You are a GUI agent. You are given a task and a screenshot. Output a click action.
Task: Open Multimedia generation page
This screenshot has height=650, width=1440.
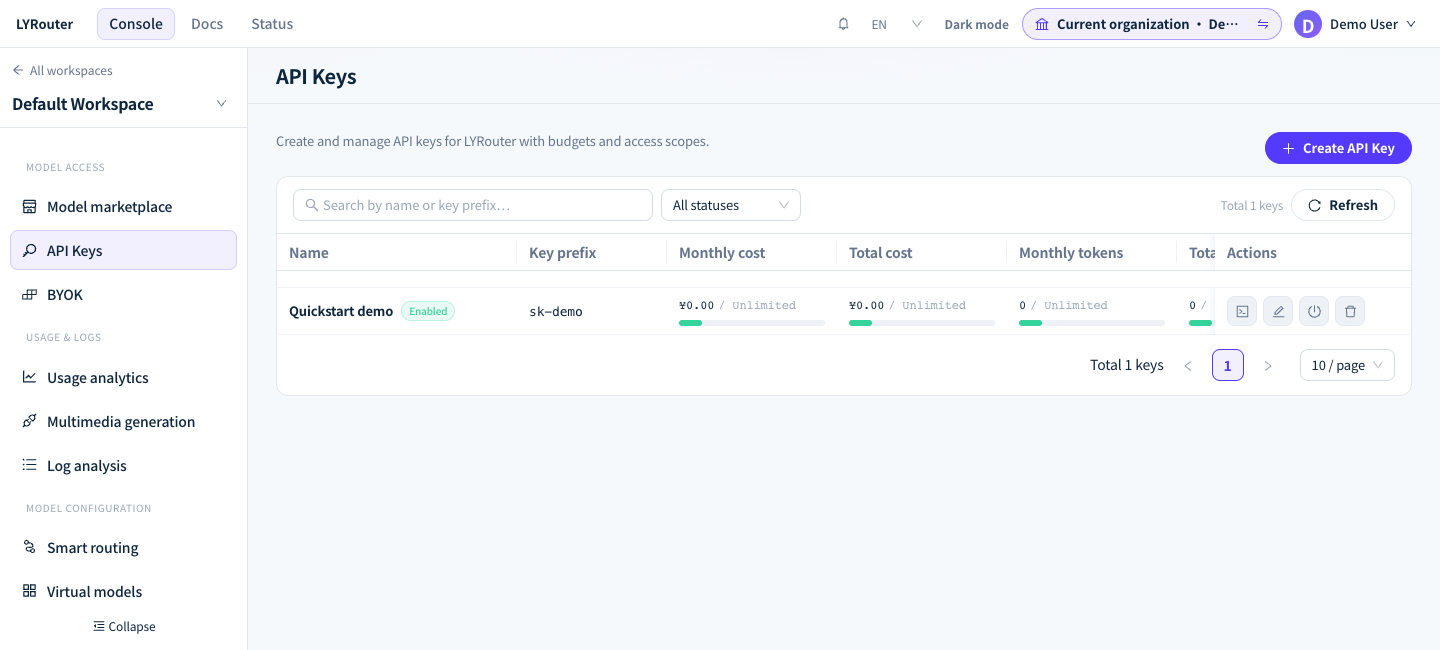[x=123, y=422]
